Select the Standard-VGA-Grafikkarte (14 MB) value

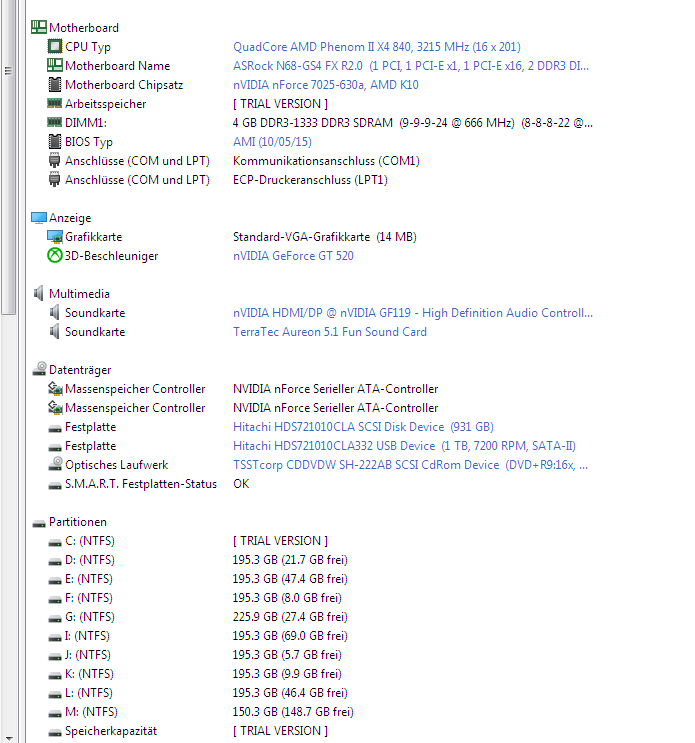[x=325, y=236]
